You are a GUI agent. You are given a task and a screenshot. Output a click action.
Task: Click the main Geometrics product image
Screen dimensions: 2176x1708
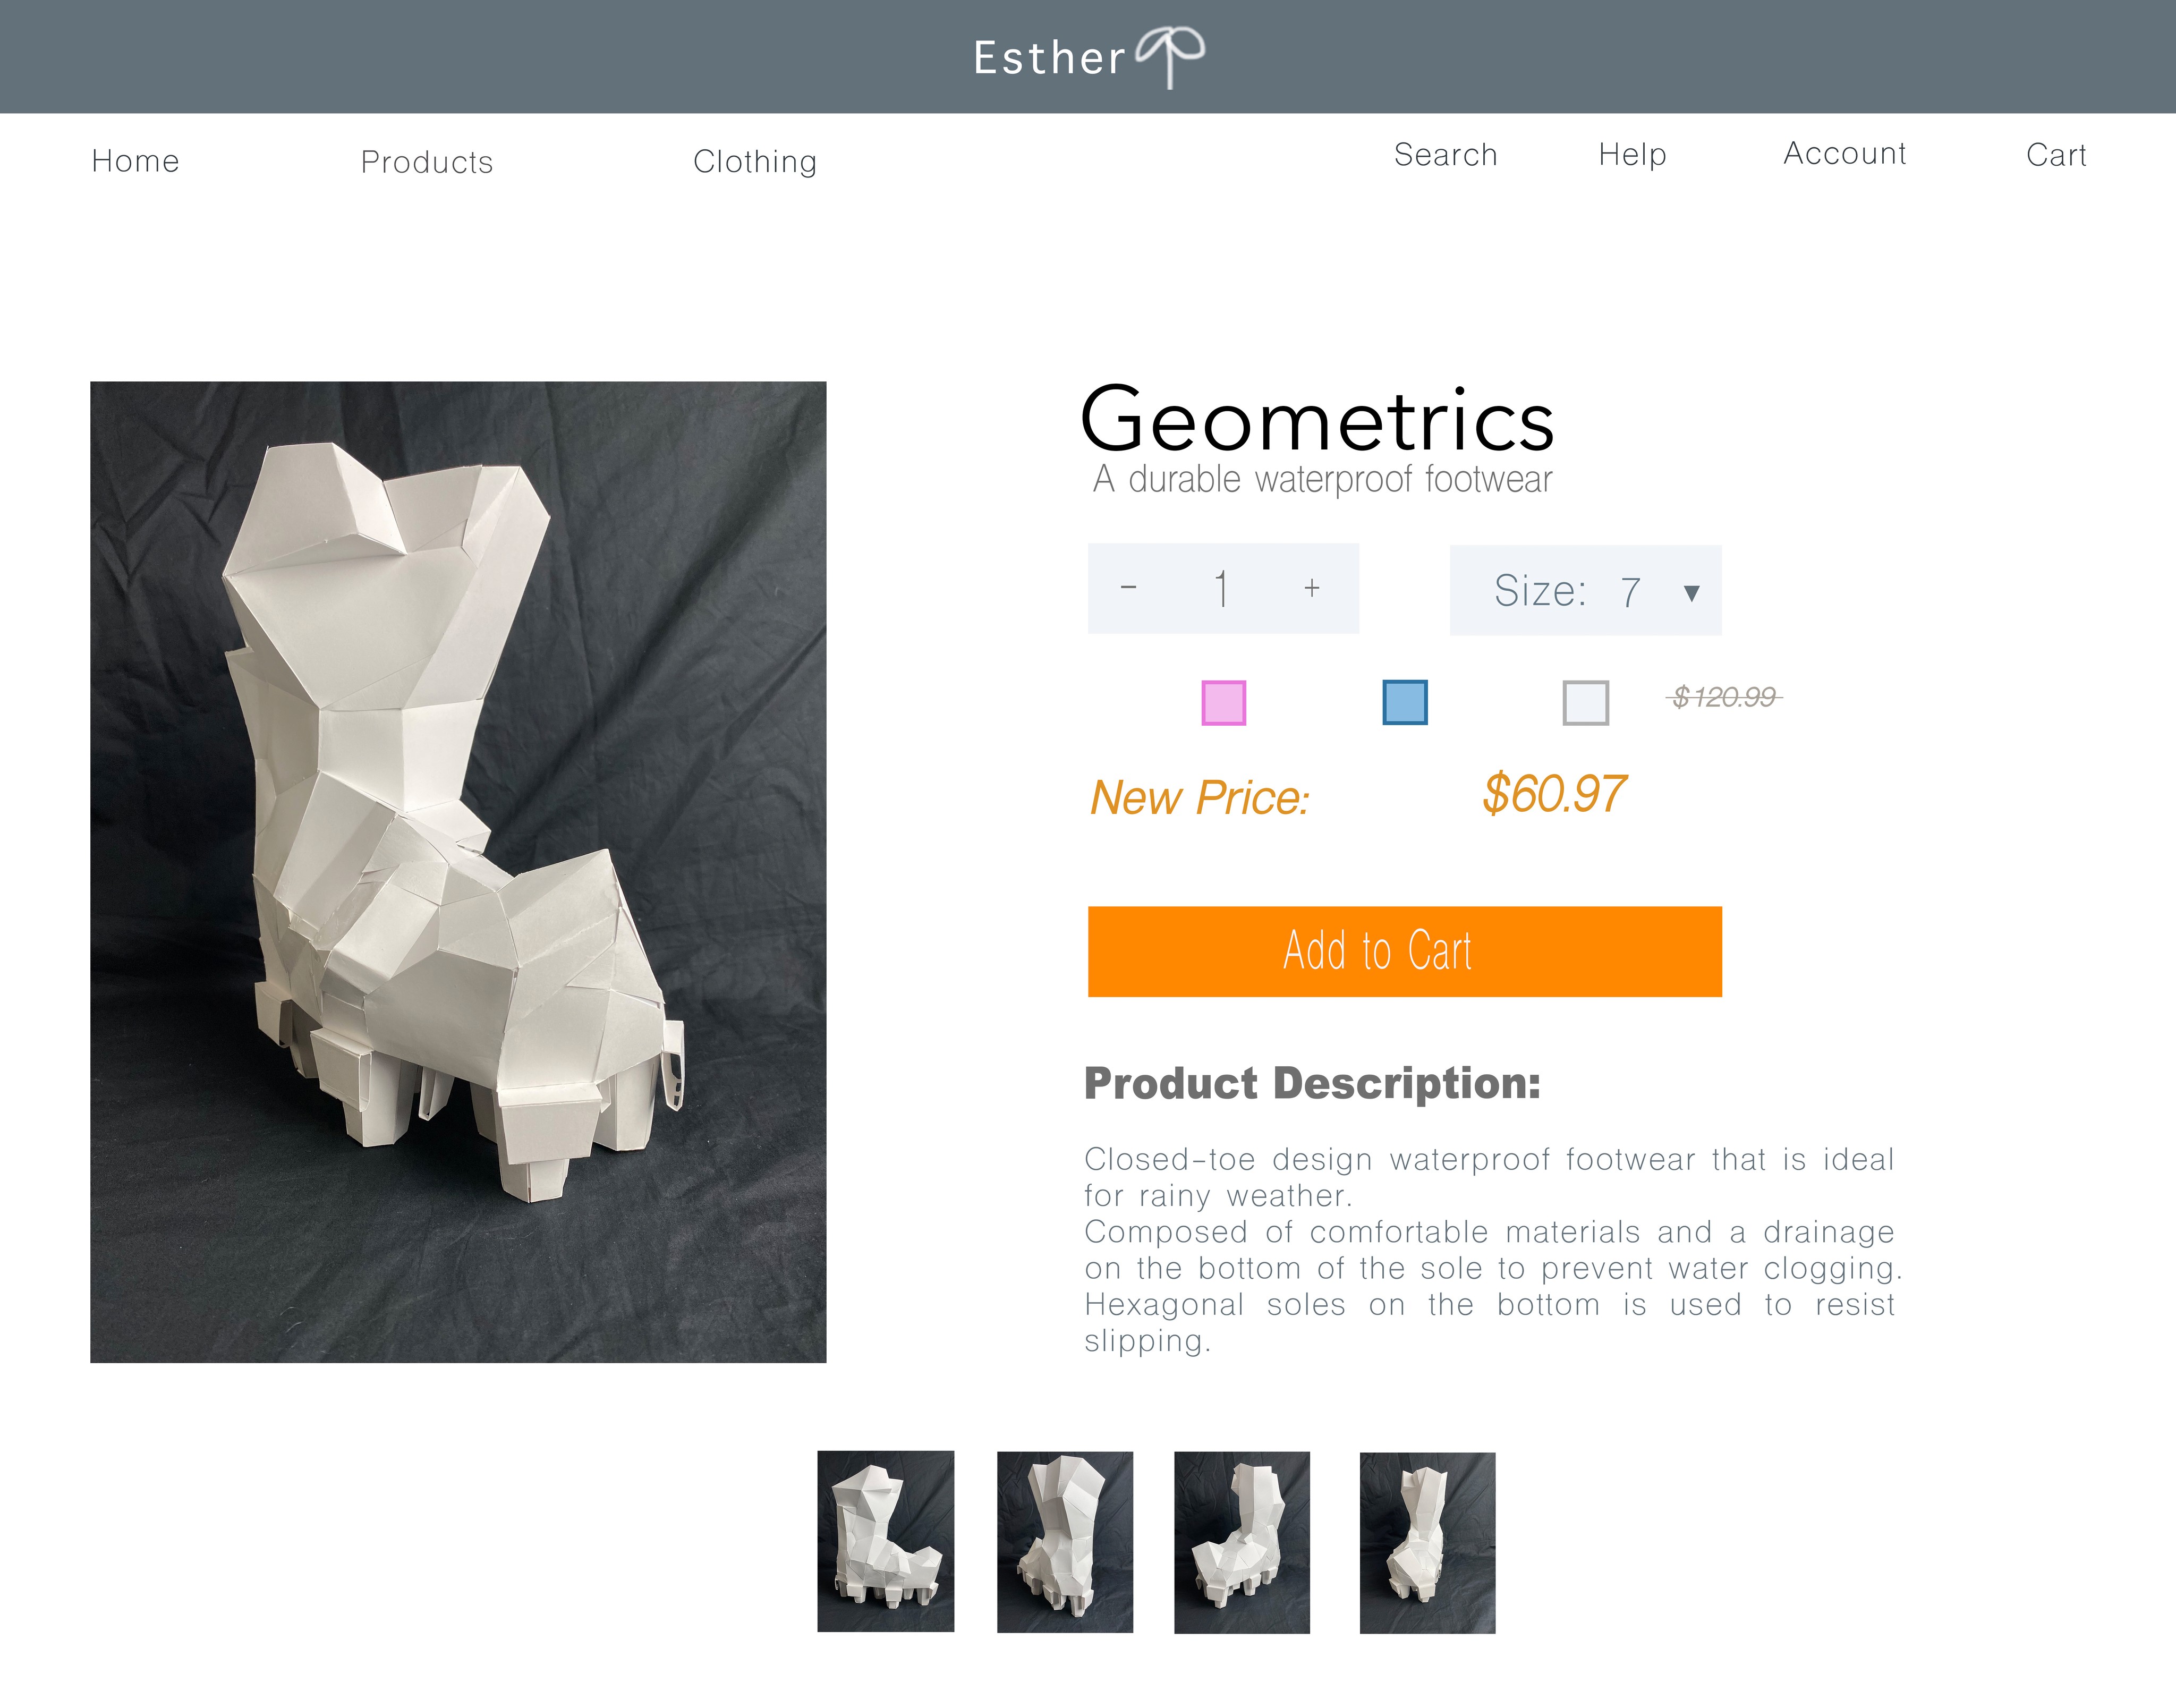pos(458,872)
